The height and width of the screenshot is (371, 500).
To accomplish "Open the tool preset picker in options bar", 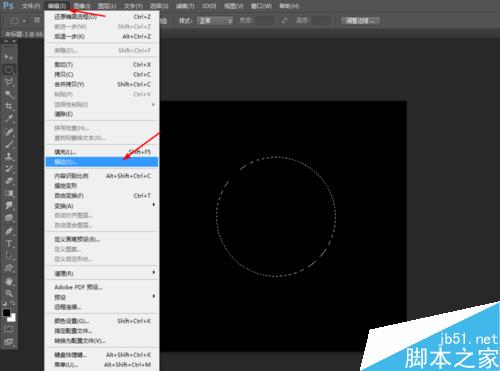I will pos(17,21).
